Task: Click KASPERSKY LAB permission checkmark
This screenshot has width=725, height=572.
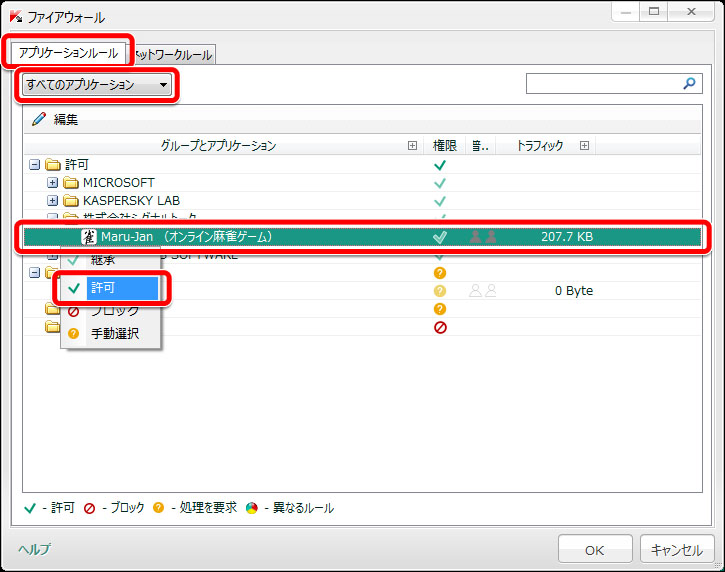Action: click(440, 201)
